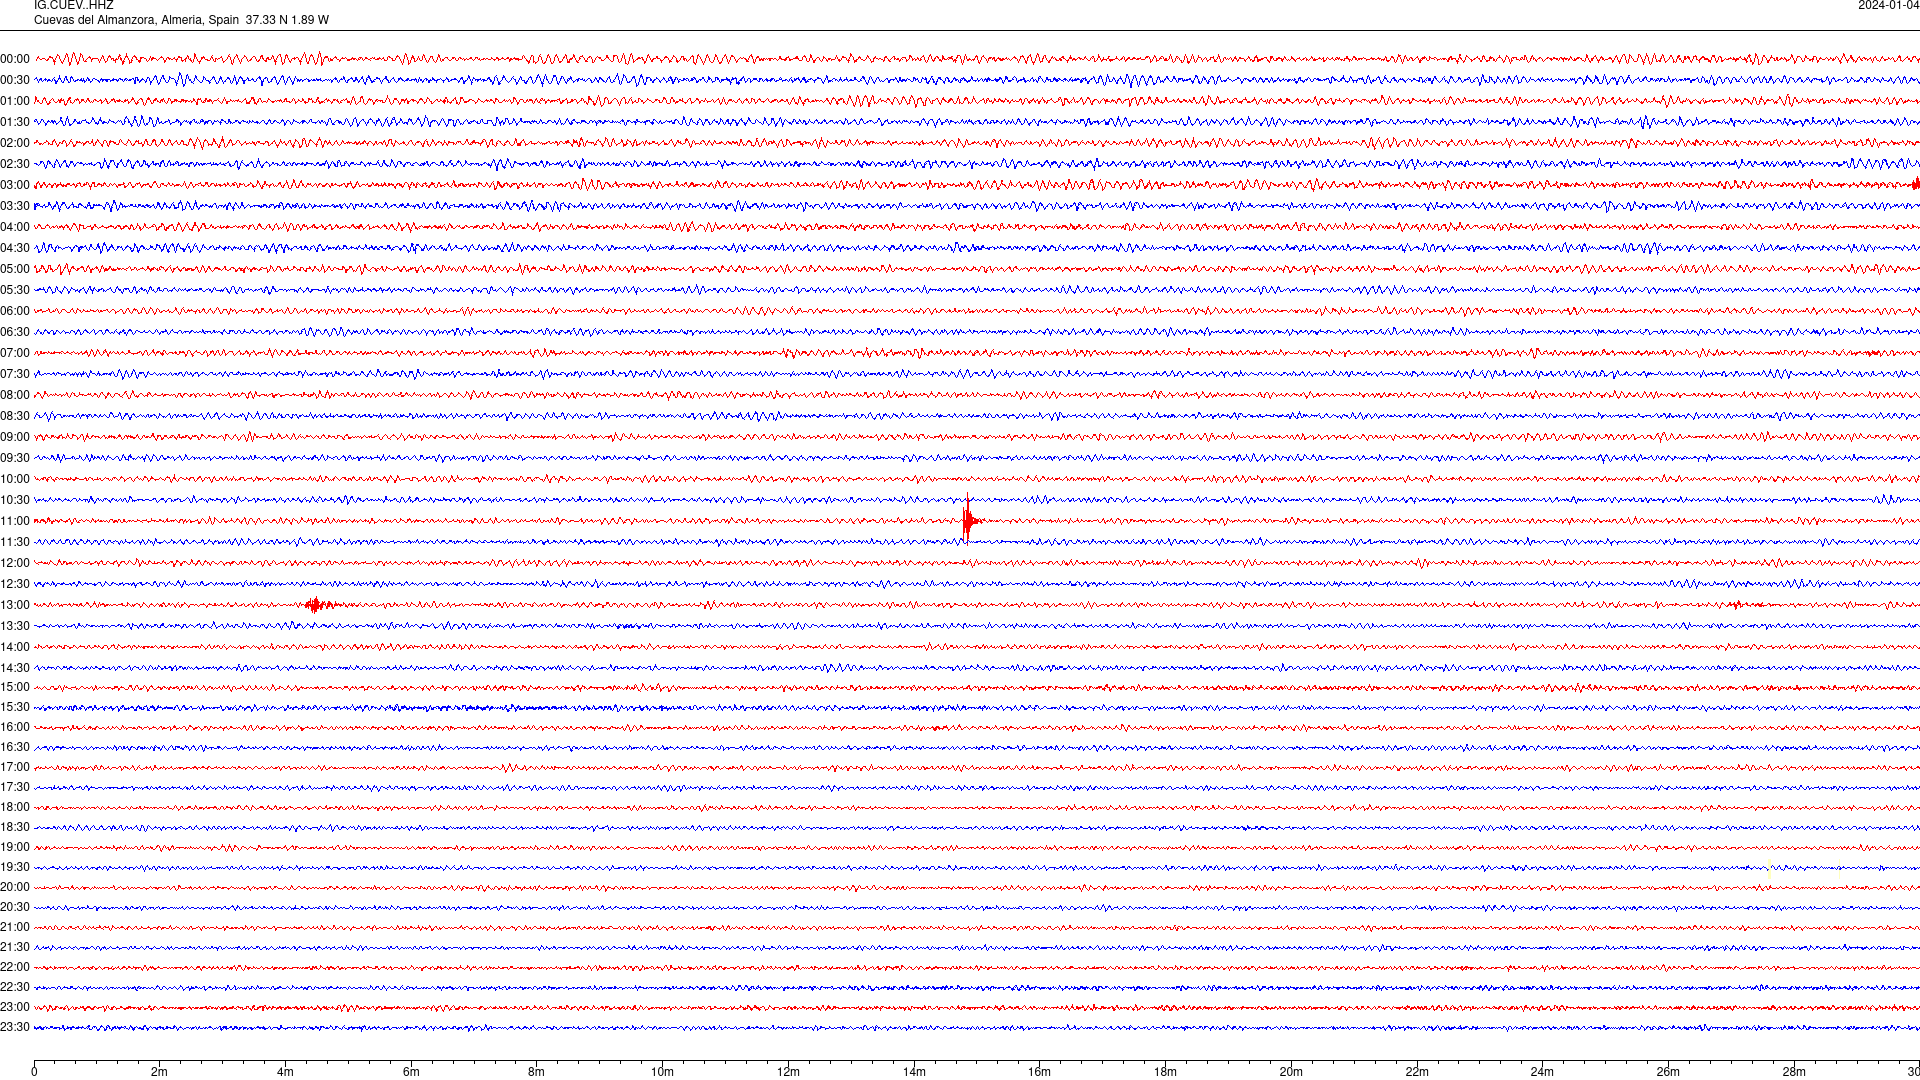This screenshot has width=1920, height=1080.
Task: Select the 00:00 trace time label
Action: [15, 59]
